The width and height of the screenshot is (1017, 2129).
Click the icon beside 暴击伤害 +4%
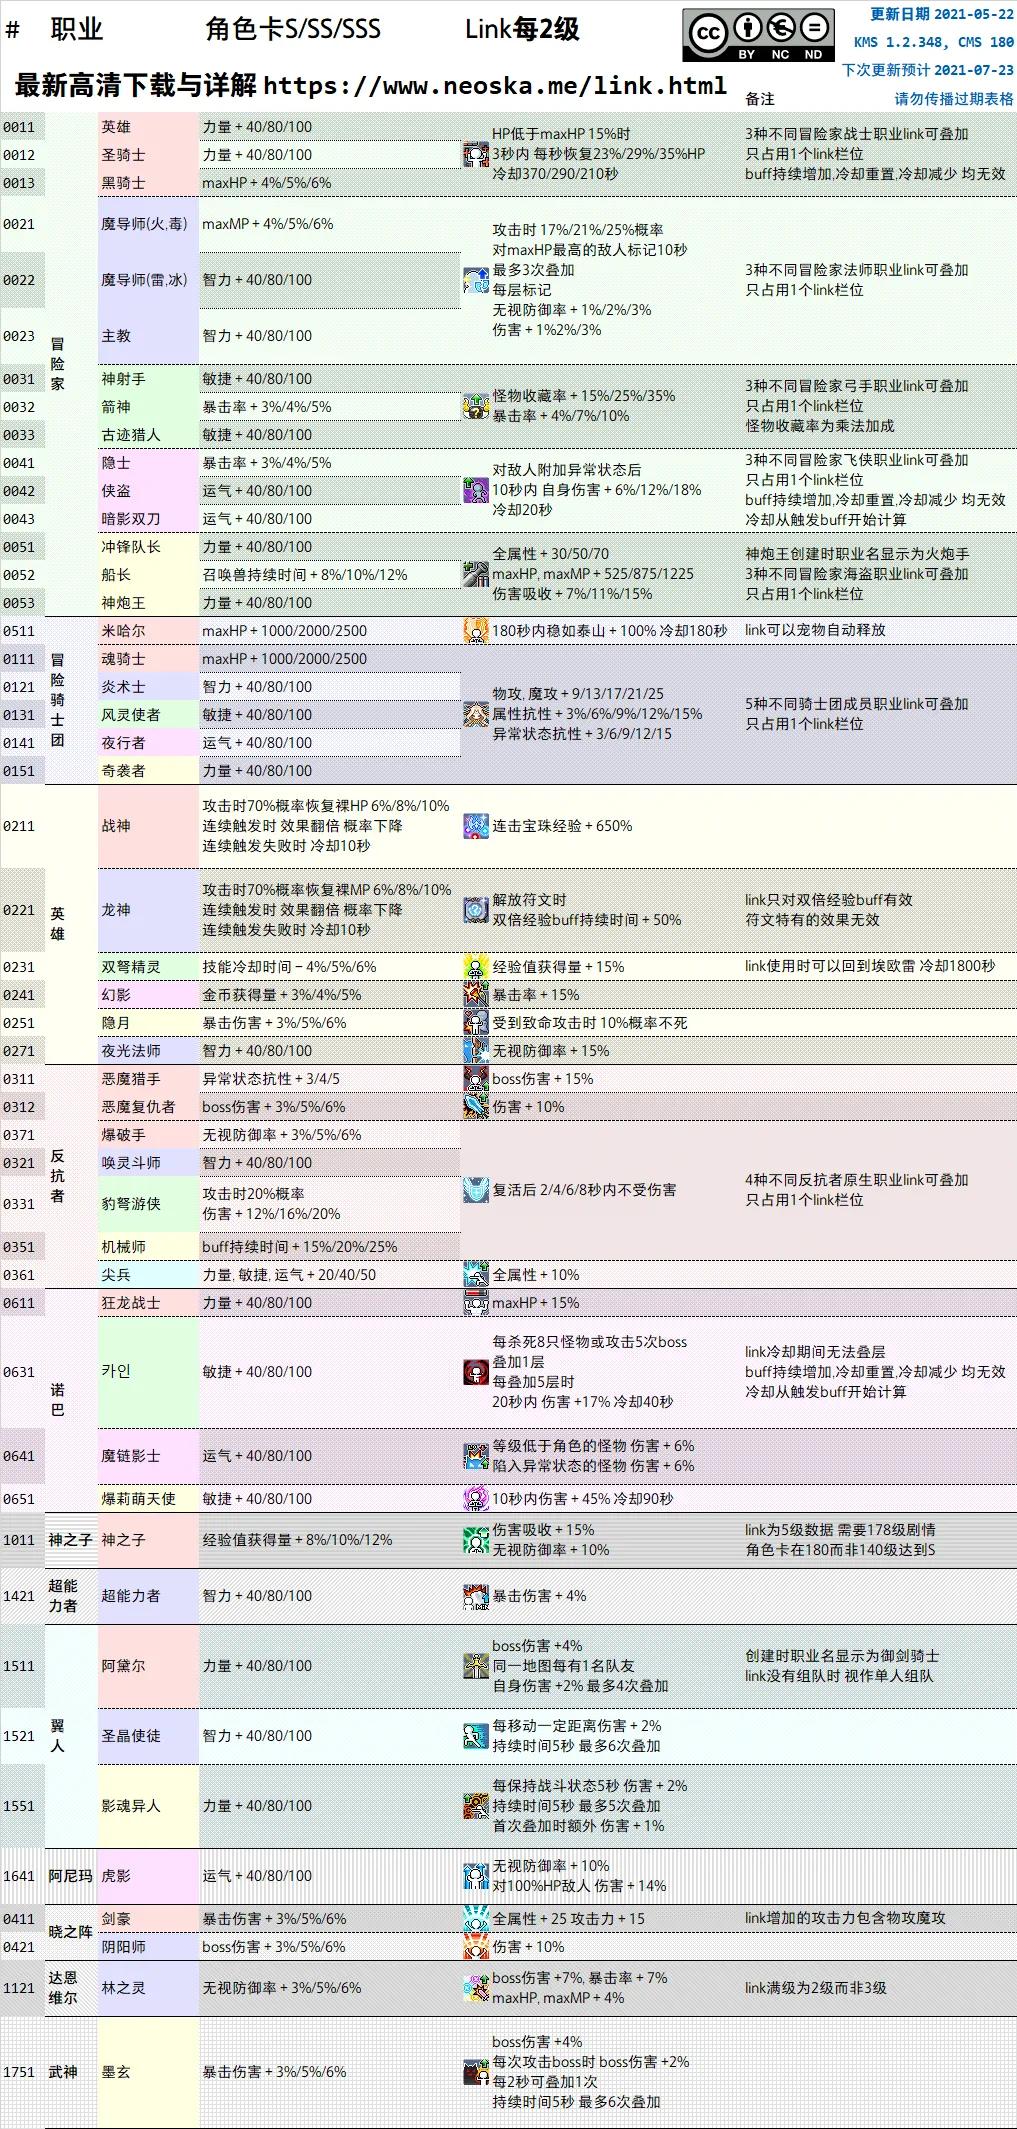click(x=476, y=1597)
